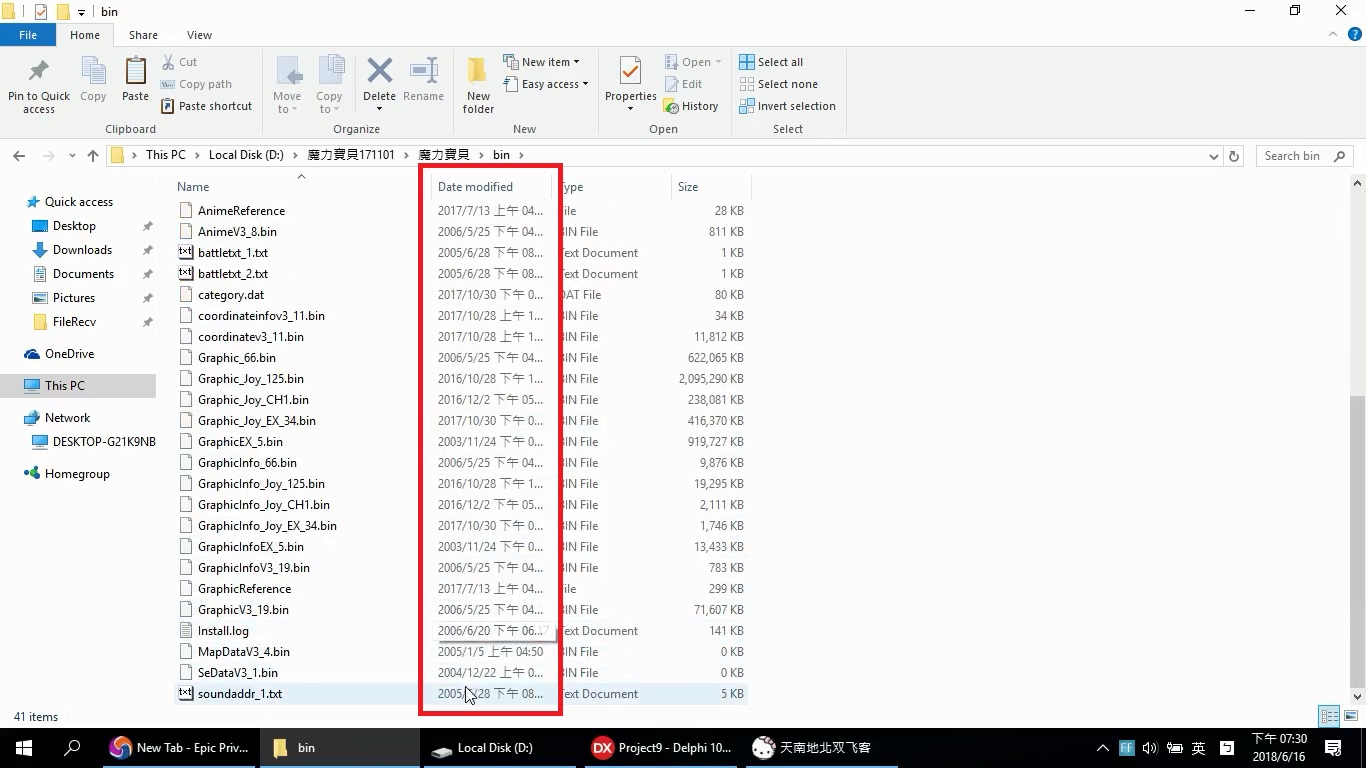
Task: Click the Delete icon in ribbon
Action: pyautogui.click(x=379, y=73)
